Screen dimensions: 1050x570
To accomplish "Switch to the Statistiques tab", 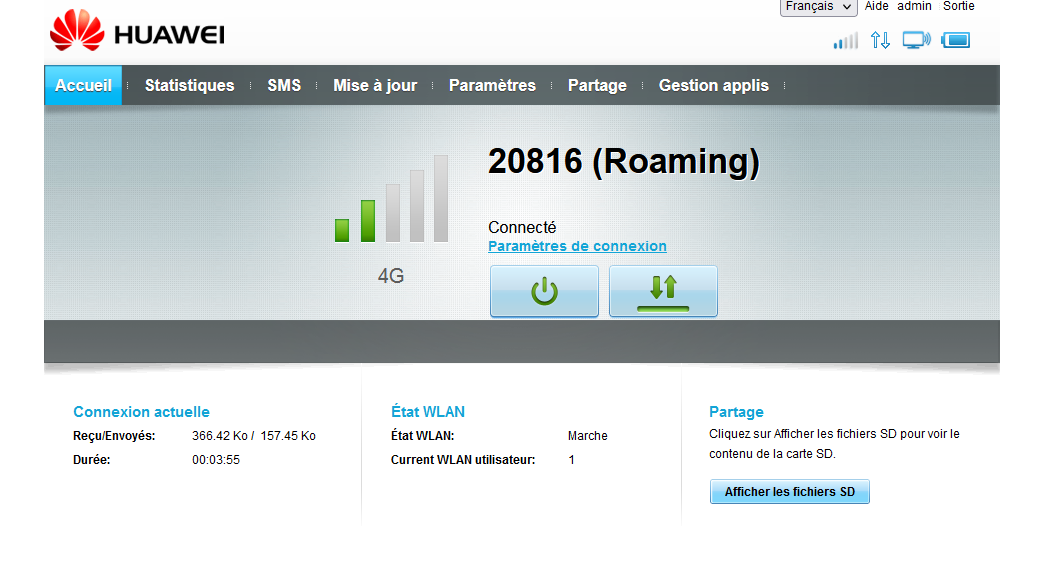I will click(190, 85).
